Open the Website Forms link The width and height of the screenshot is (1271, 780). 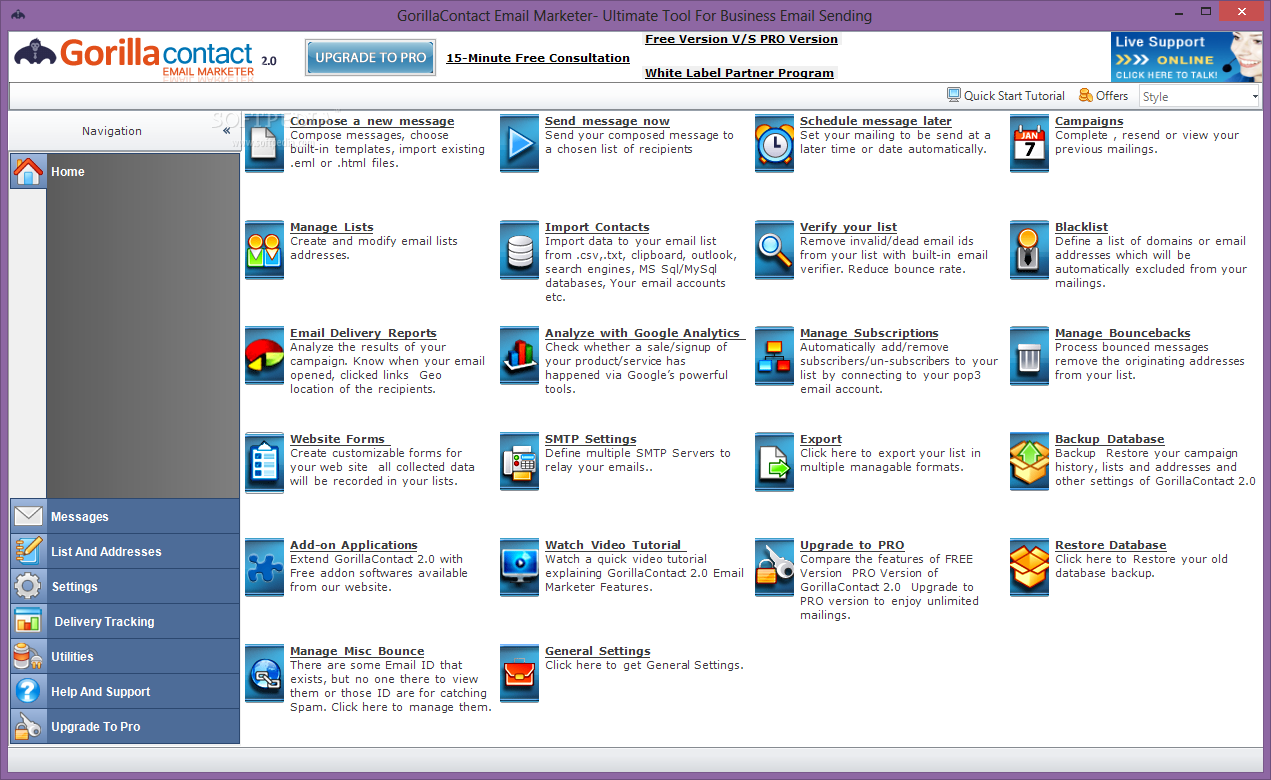(338, 439)
